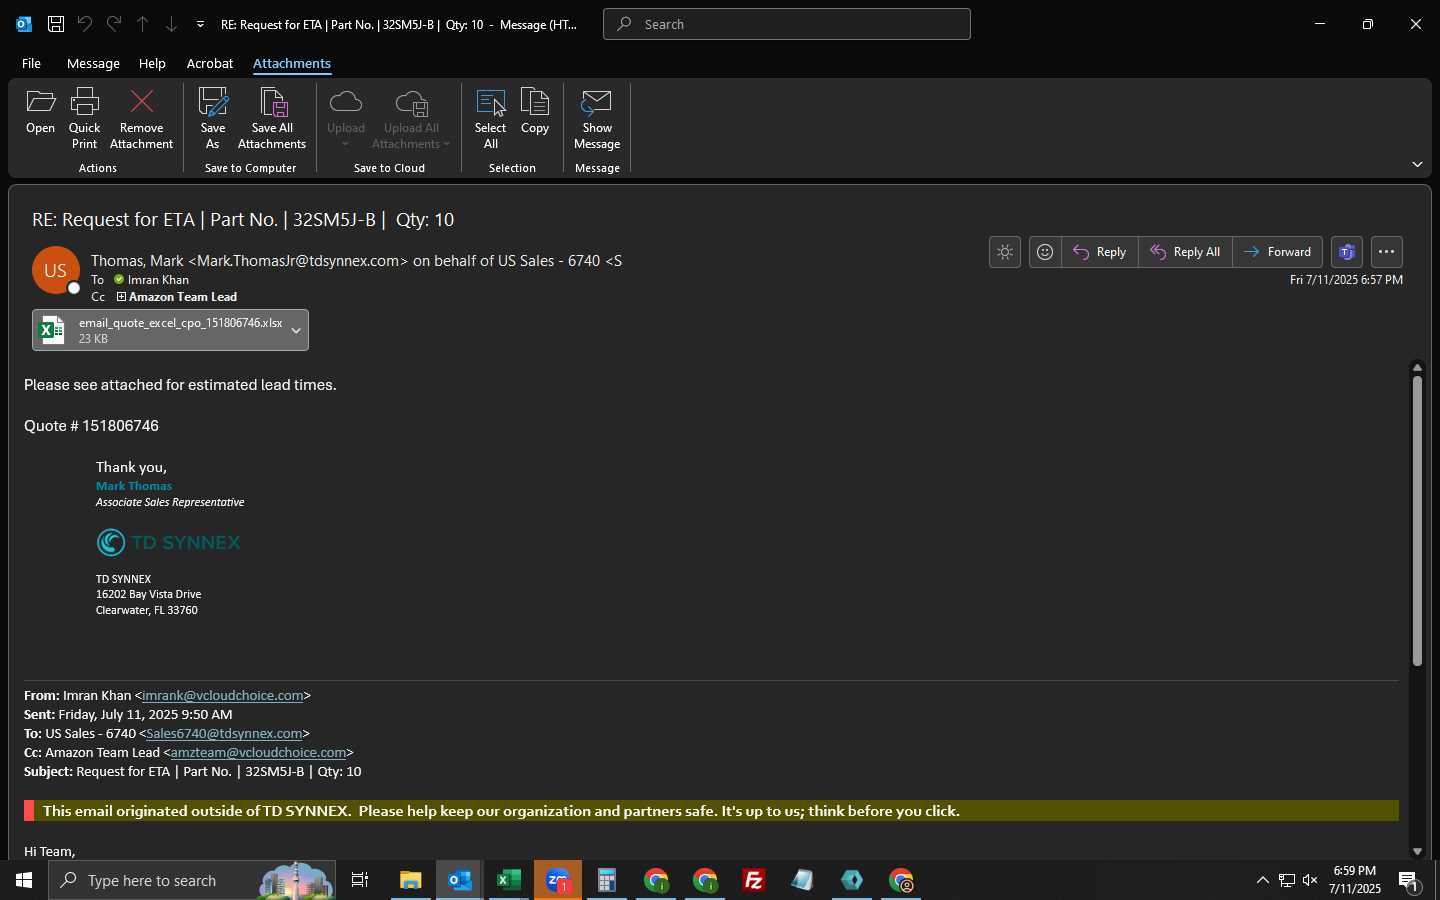Open Calculator from taskbar
The image size is (1440, 900).
click(607, 880)
